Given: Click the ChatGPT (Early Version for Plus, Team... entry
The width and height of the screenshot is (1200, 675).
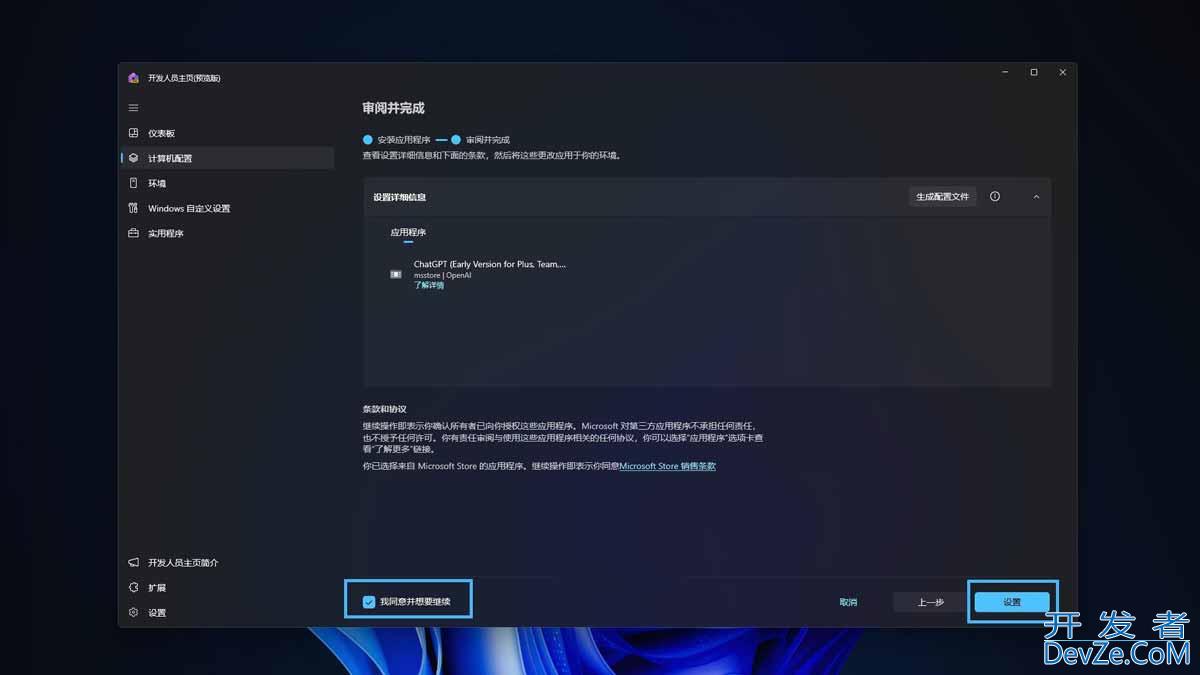Looking at the screenshot, I should click(x=490, y=264).
